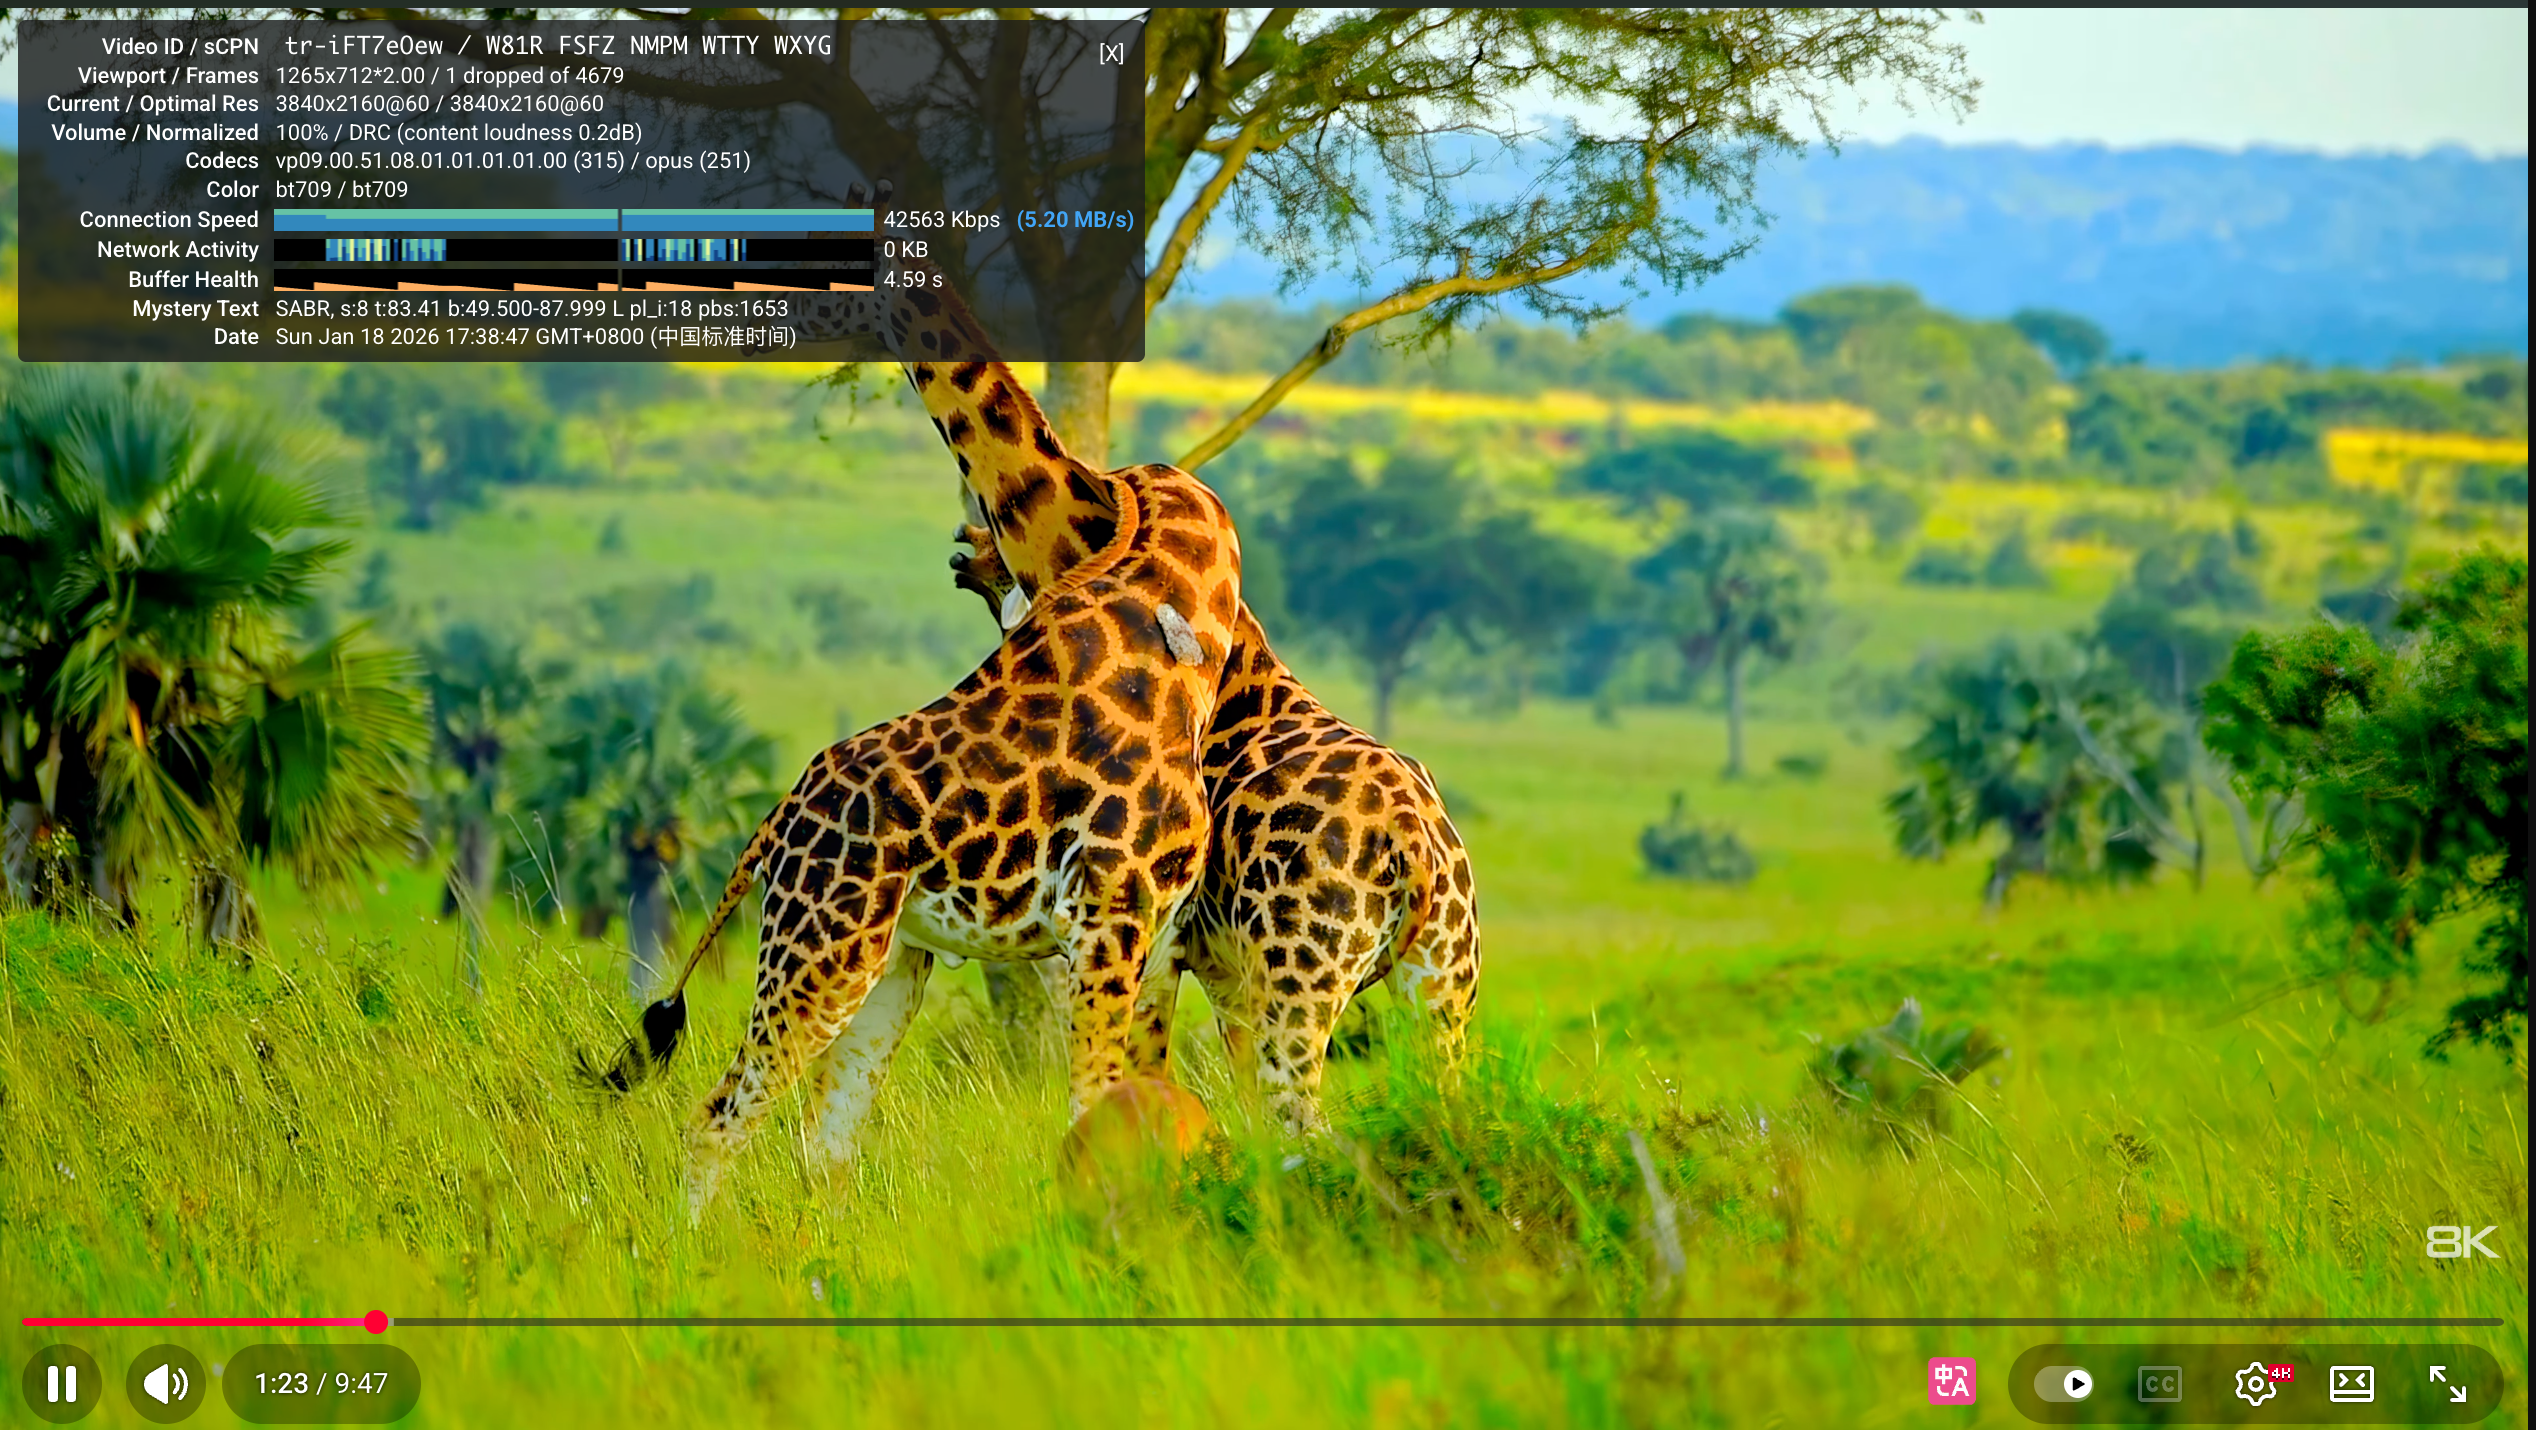This screenshot has height=1430, width=2536.
Task: Mute audio using the speaker icon
Action: coord(165,1384)
